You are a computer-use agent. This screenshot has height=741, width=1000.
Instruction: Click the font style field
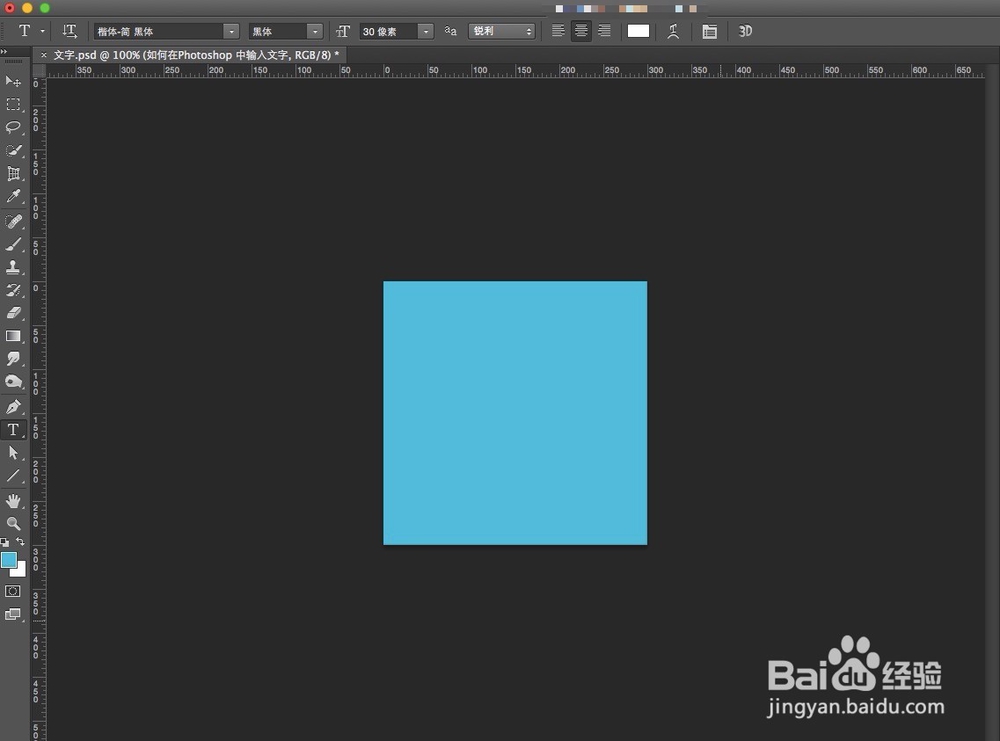[278, 31]
